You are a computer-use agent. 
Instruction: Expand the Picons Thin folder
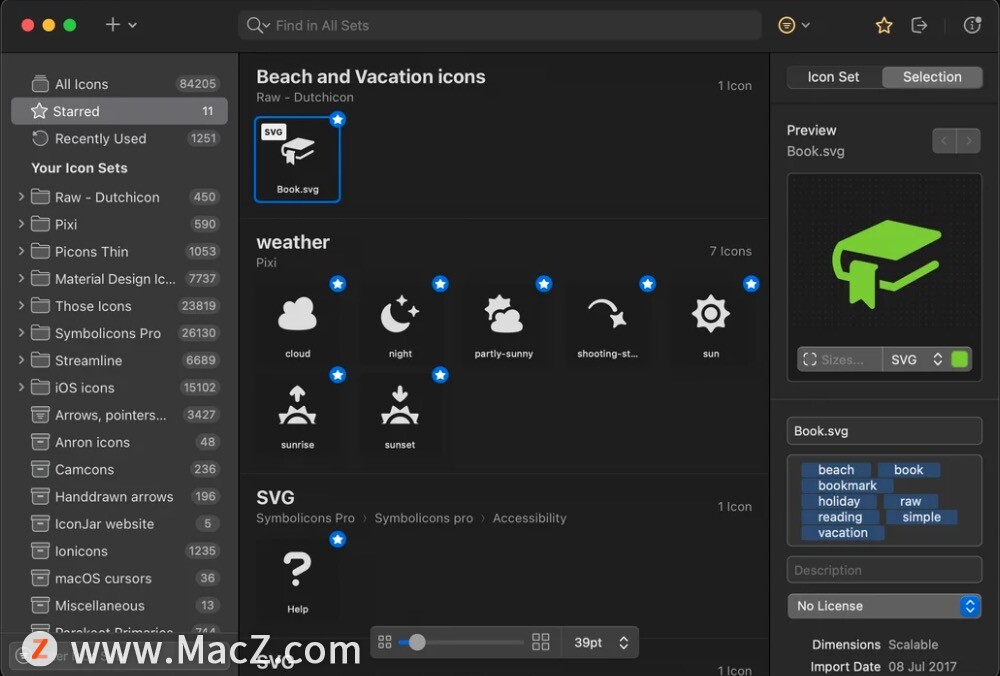coord(21,251)
